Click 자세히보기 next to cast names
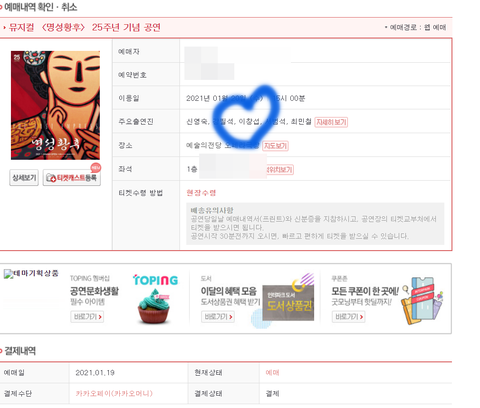480x408 pixels. [331, 122]
